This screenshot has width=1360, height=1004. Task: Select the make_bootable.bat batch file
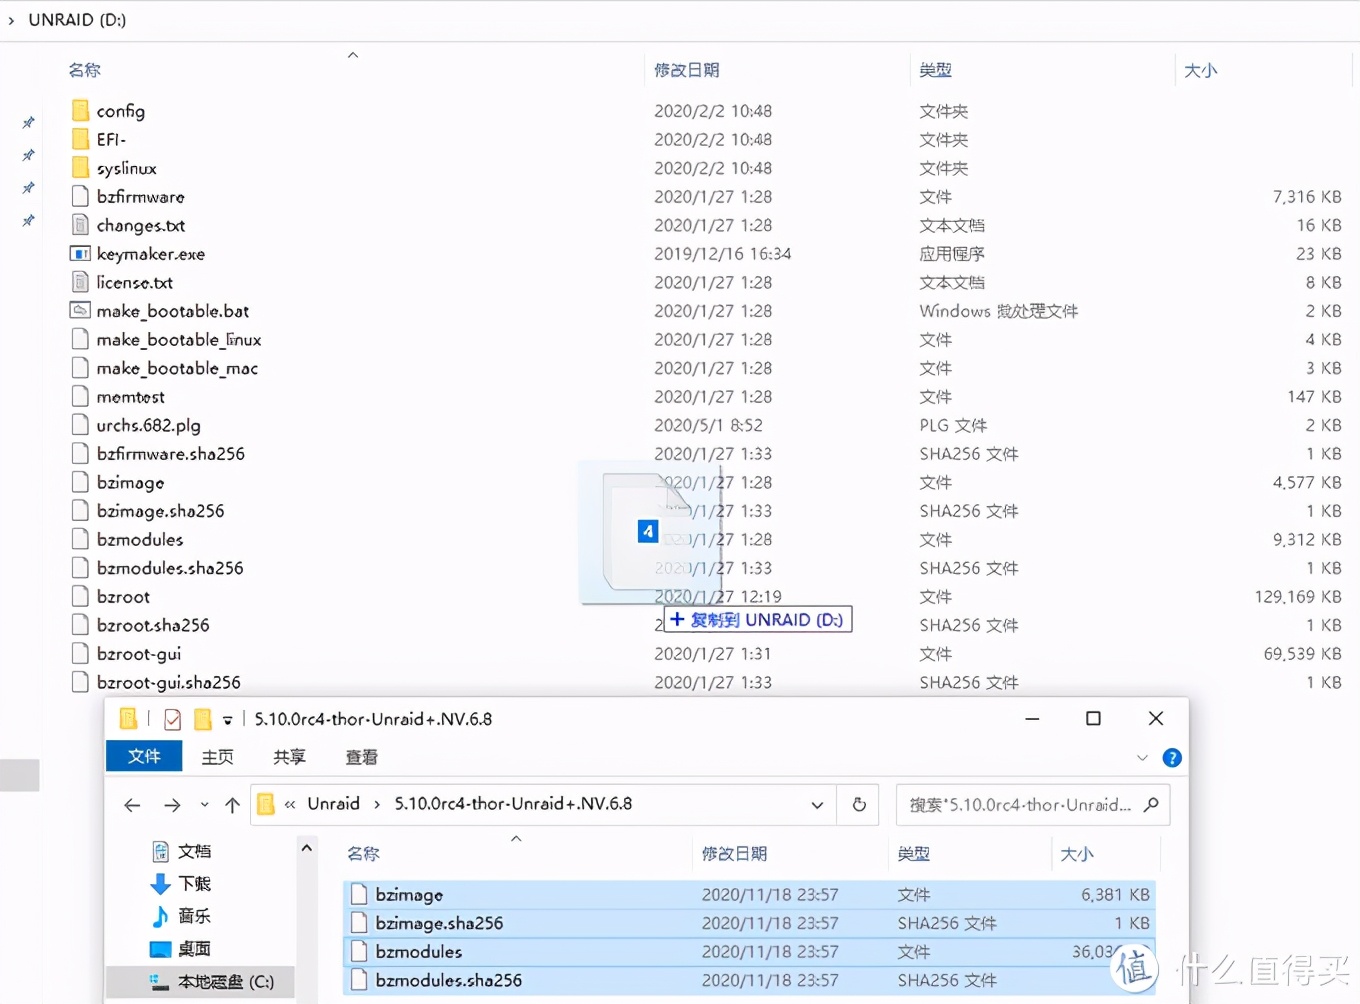[x=171, y=310]
